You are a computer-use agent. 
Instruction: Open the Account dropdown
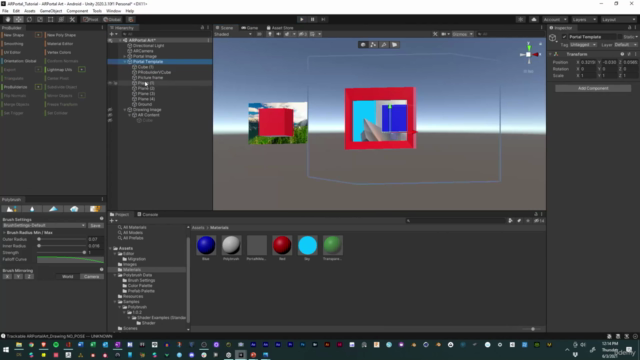click(x=555, y=20)
